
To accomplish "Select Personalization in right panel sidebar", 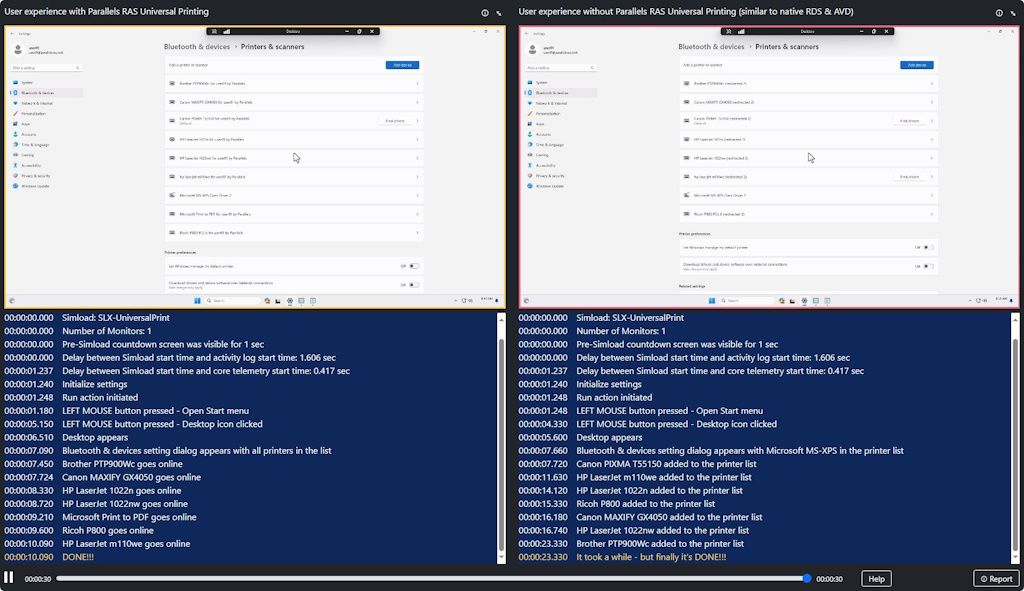I will tap(551, 113).
